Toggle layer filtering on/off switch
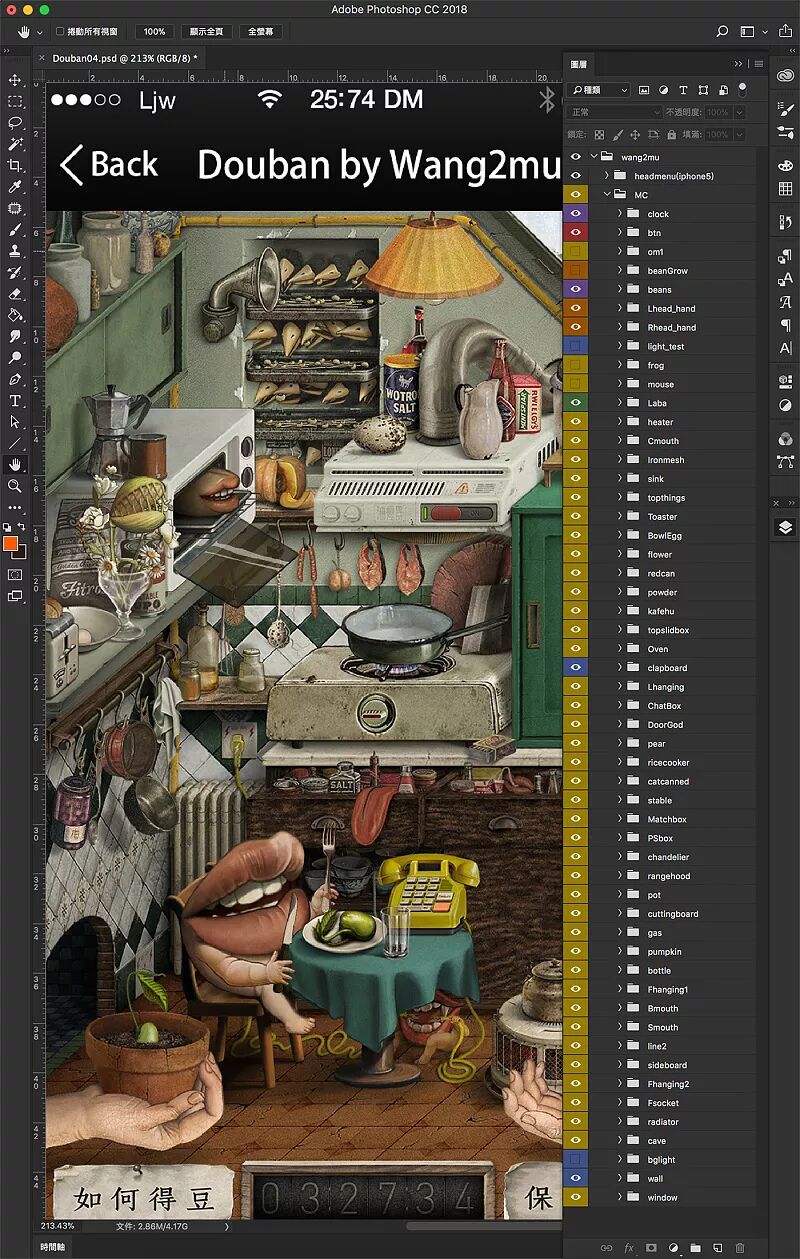 click(x=742, y=89)
